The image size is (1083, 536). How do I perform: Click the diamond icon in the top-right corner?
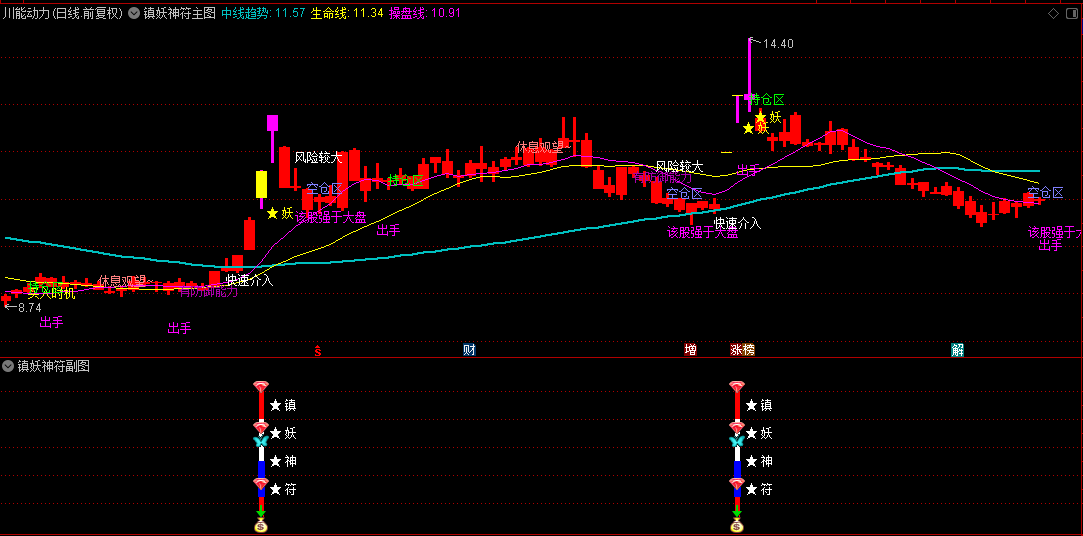(x=1053, y=13)
